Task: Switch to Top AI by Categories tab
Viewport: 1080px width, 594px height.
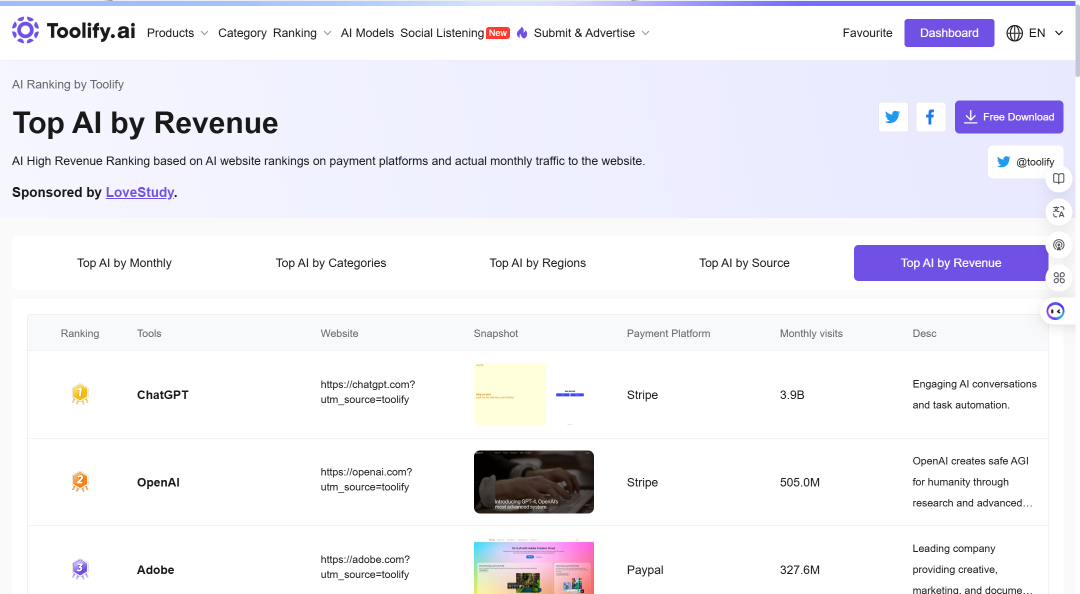Action: coord(331,263)
